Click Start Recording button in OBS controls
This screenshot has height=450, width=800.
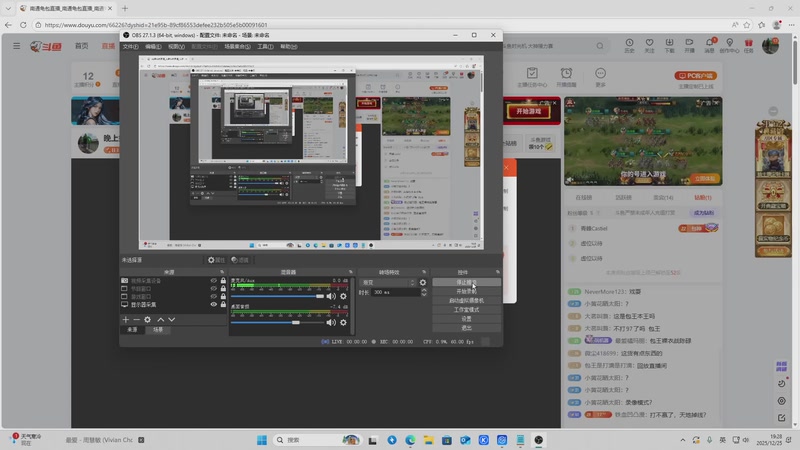tap(466, 291)
